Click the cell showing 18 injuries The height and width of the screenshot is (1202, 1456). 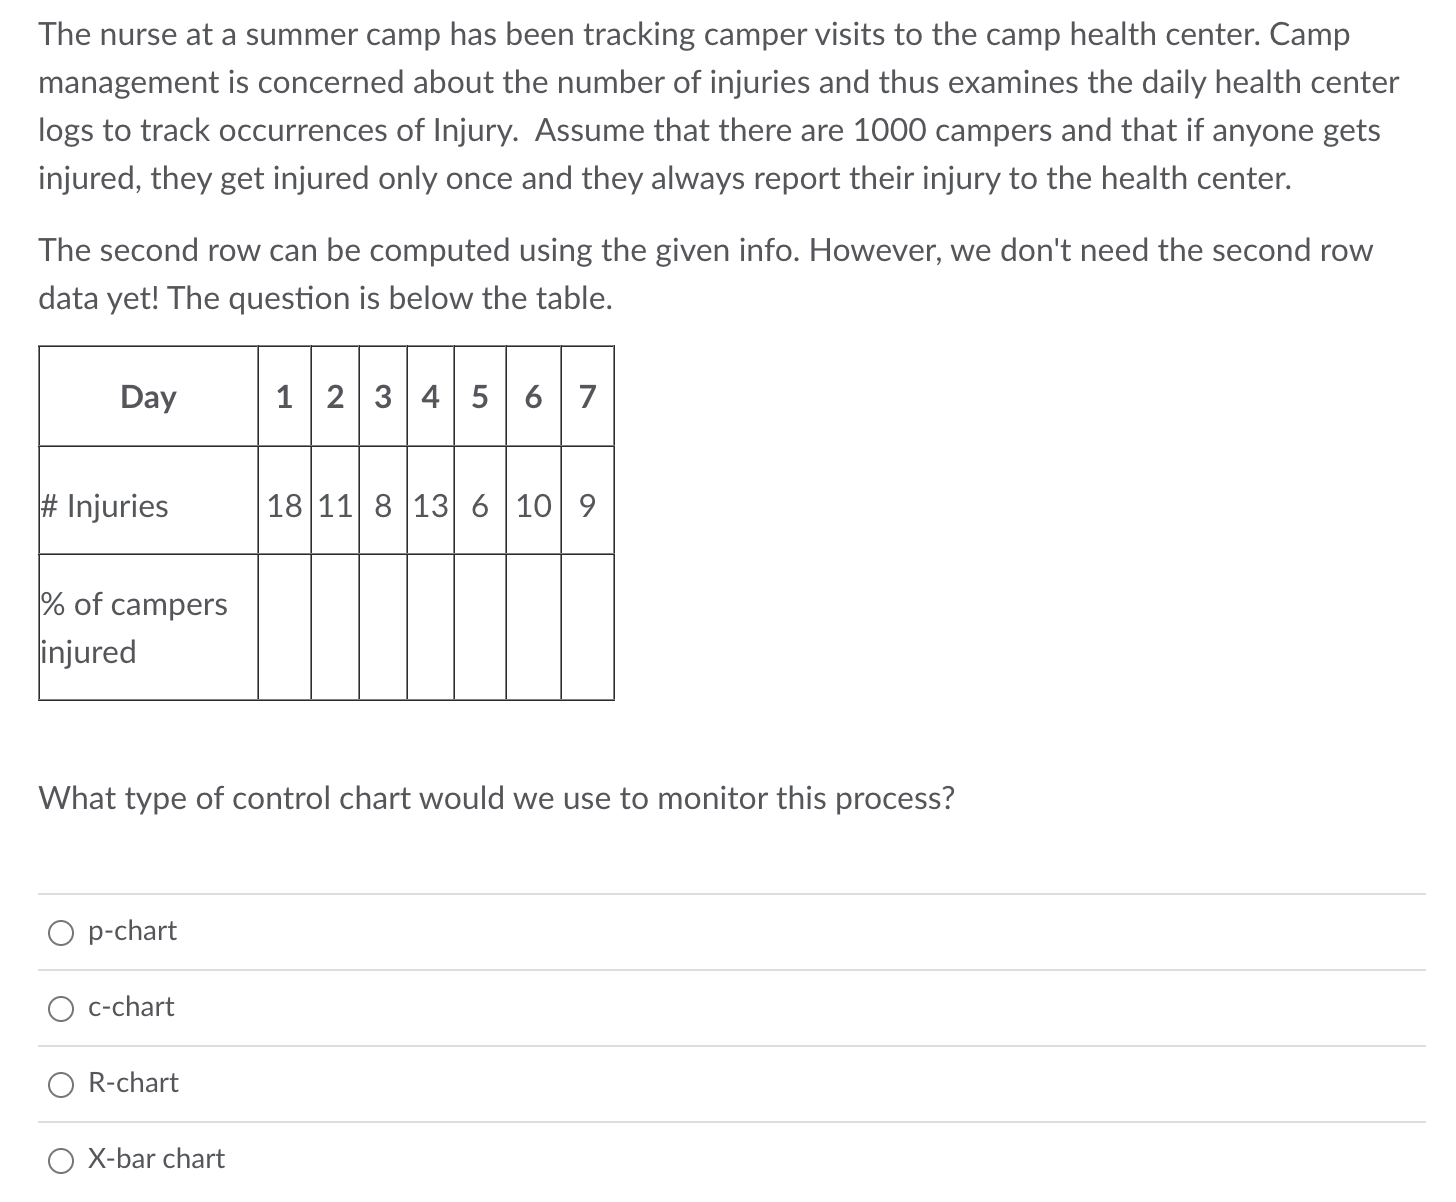pos(283,506)
